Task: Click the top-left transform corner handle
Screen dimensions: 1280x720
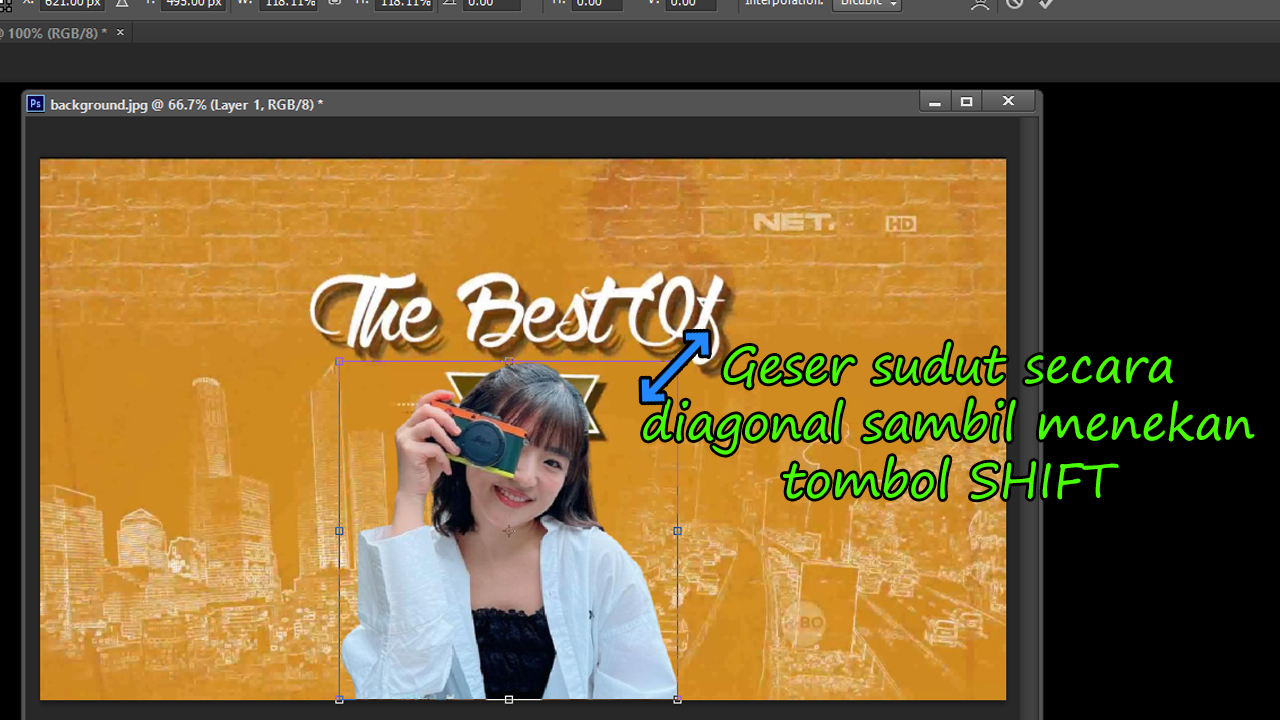Action: coord(339,362)
